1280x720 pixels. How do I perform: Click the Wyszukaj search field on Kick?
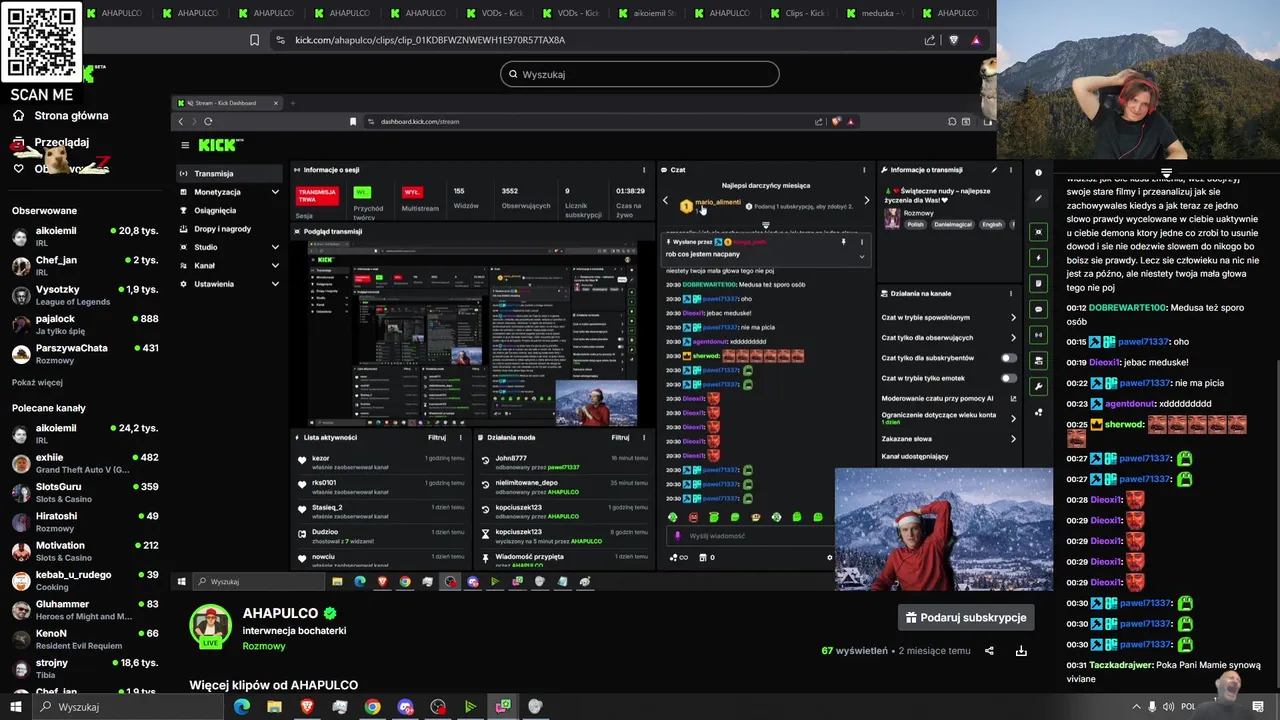[640, 74]
